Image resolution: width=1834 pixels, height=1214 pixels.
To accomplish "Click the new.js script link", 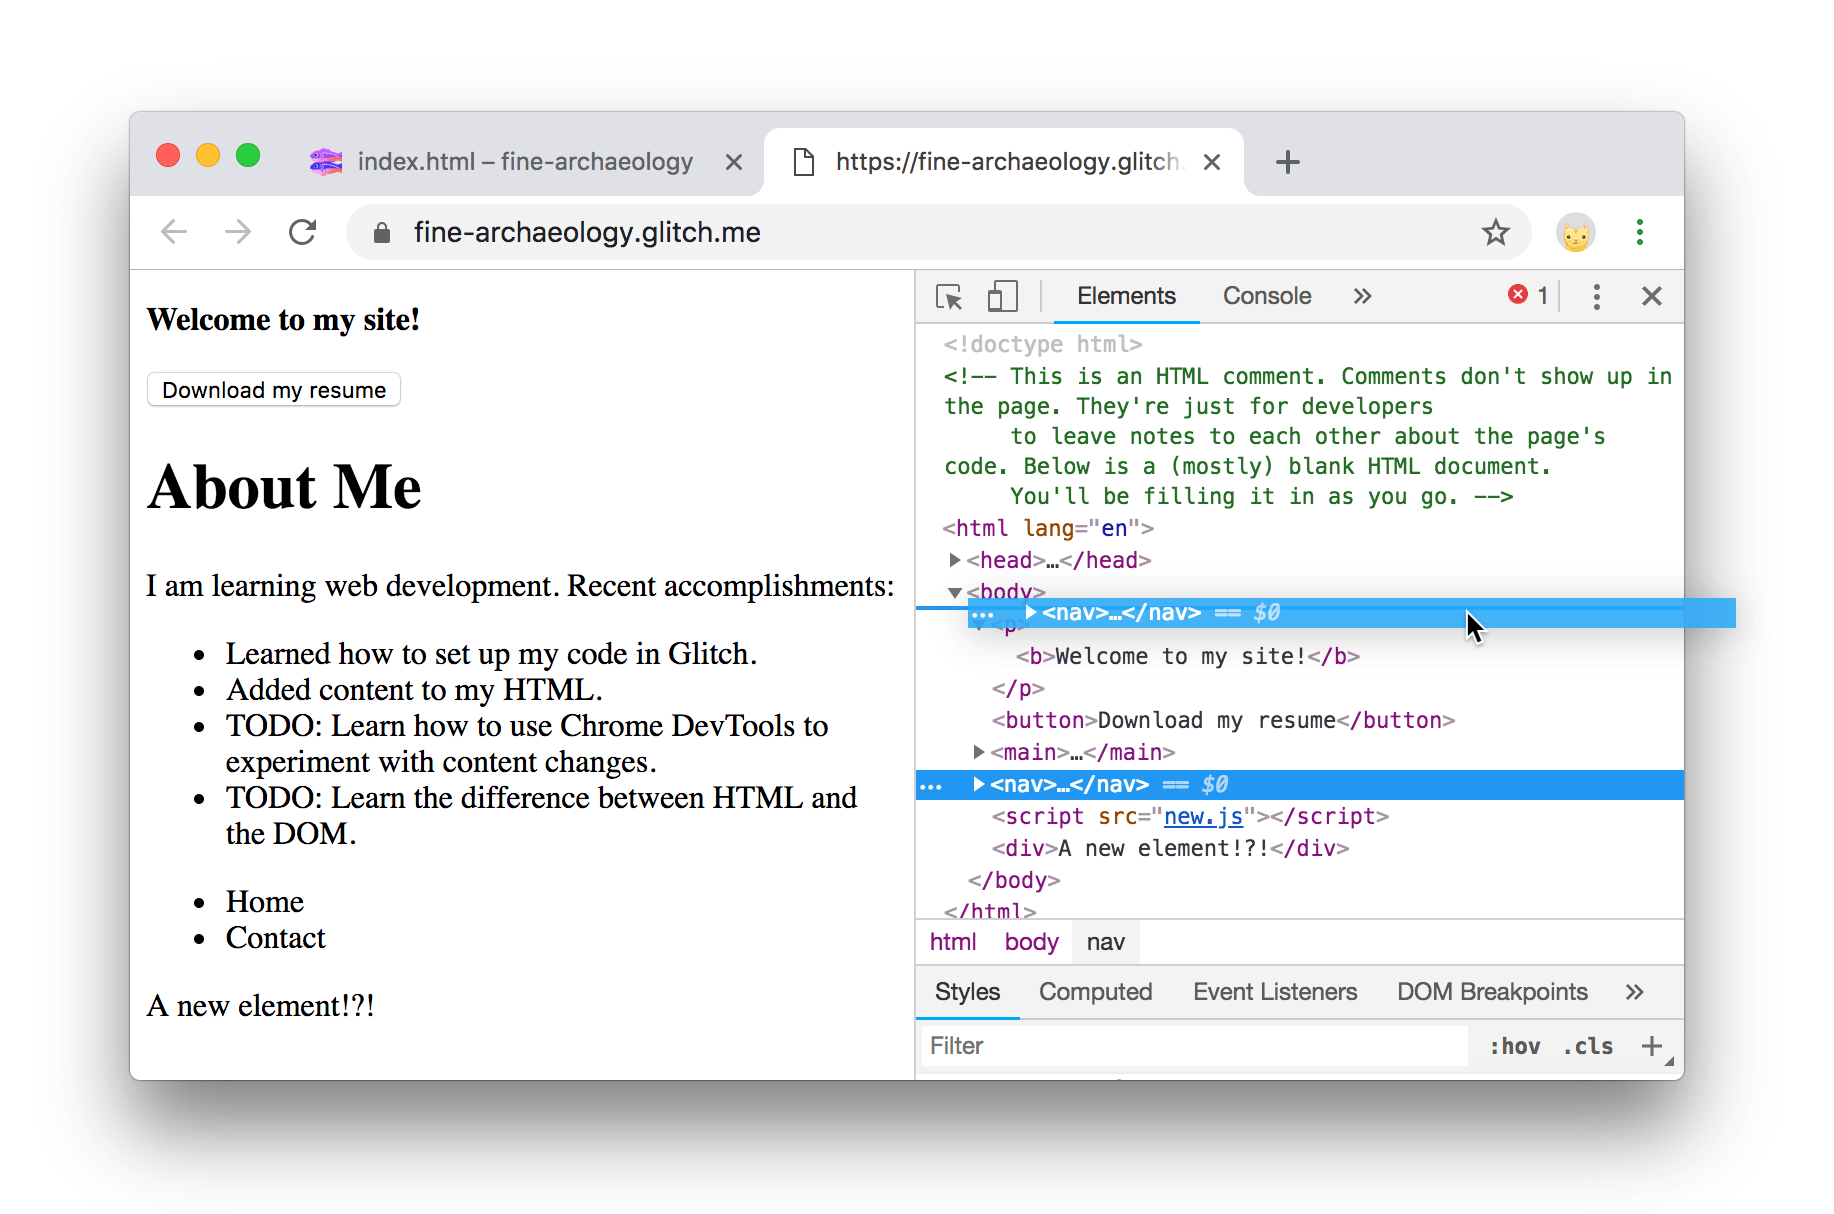I will point(1203,816).
